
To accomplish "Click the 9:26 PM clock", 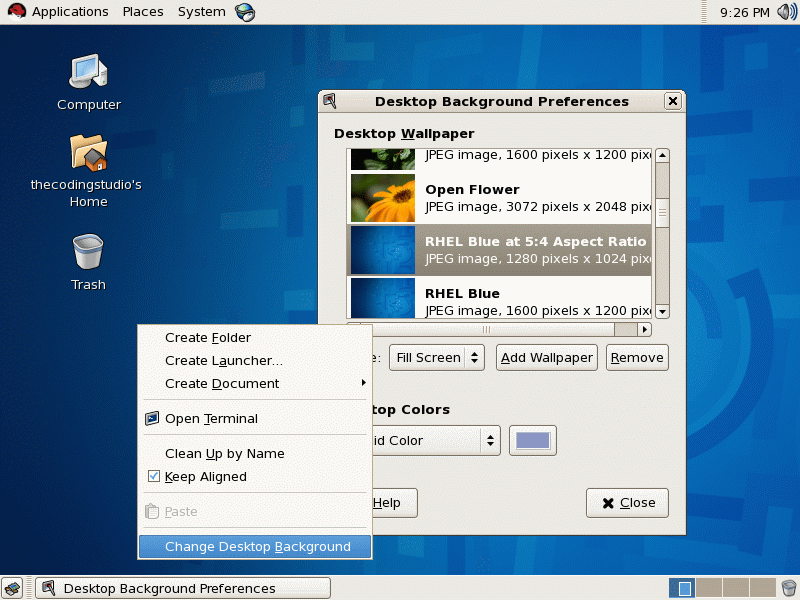I will click(x=744, y=12).
